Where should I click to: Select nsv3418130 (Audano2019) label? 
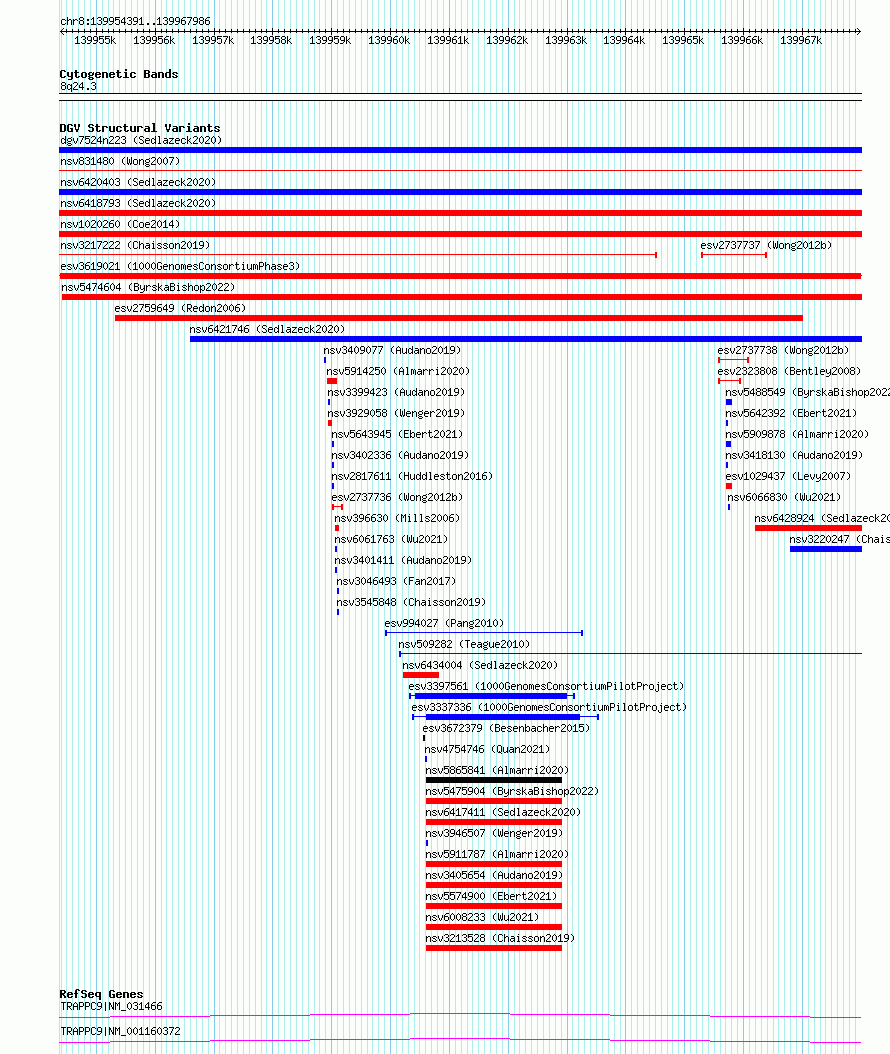pyautogui.click(x=794, y=455)
